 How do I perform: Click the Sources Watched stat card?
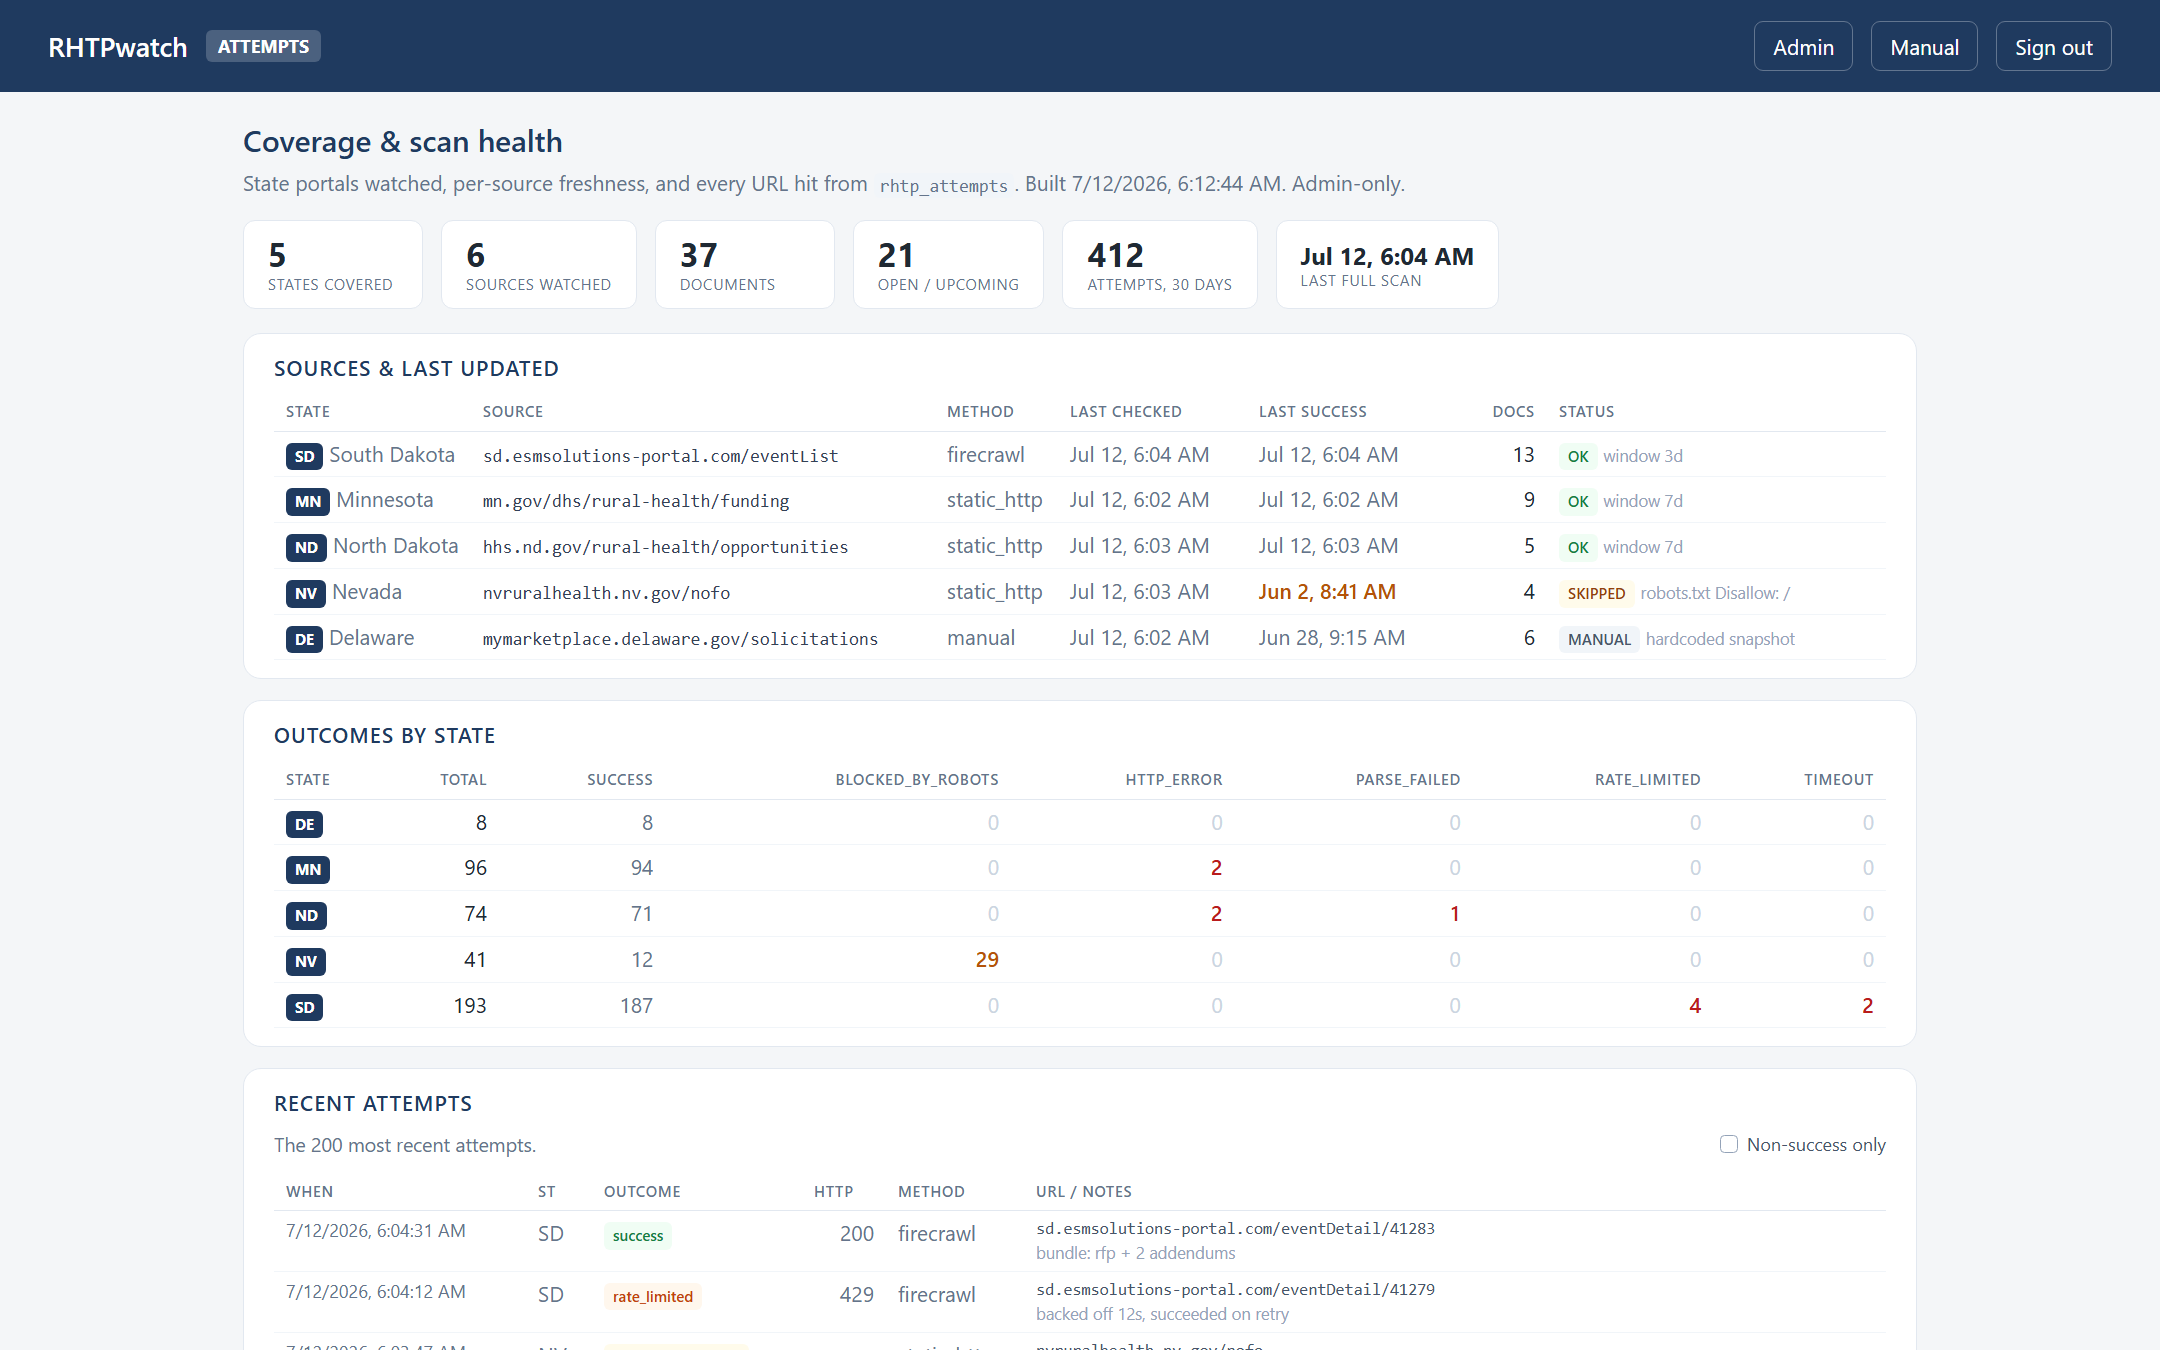[538, 265]
